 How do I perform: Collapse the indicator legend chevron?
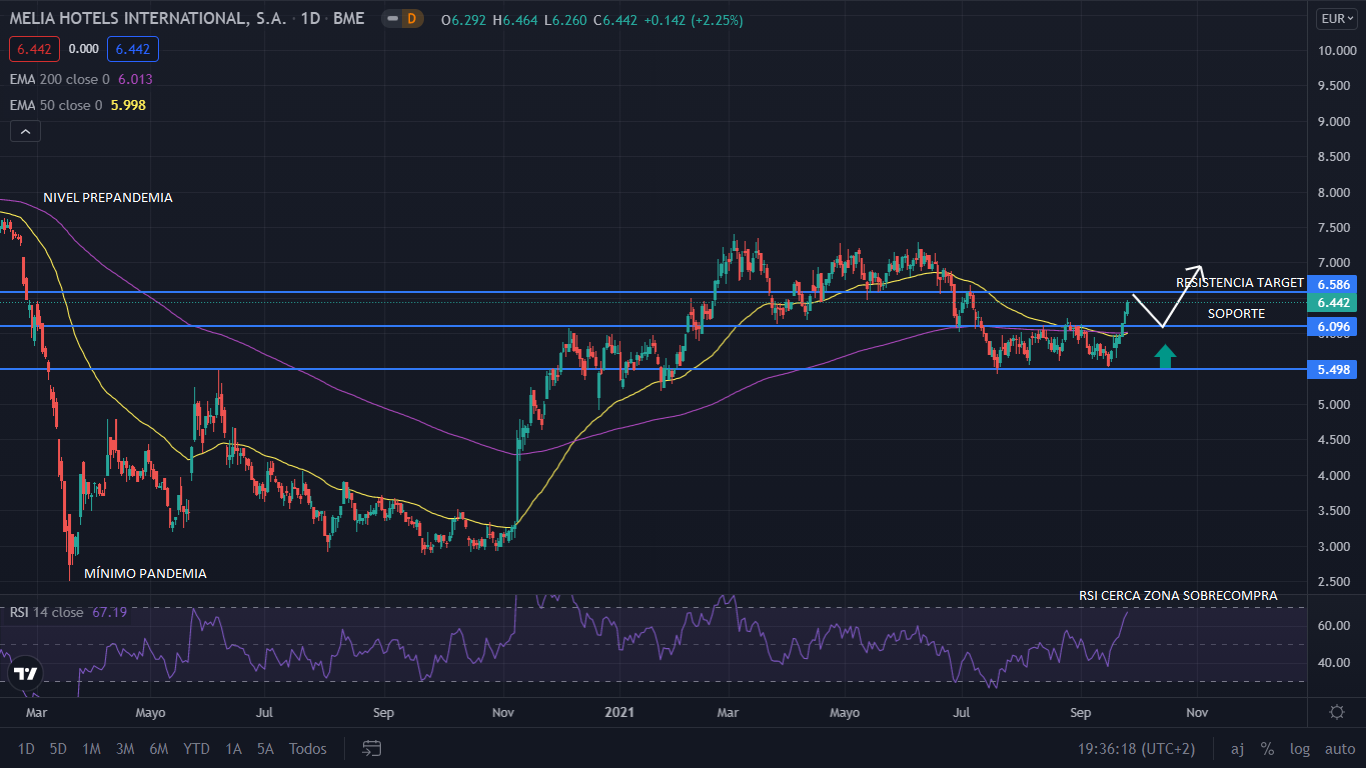click(x=25, y=131)
